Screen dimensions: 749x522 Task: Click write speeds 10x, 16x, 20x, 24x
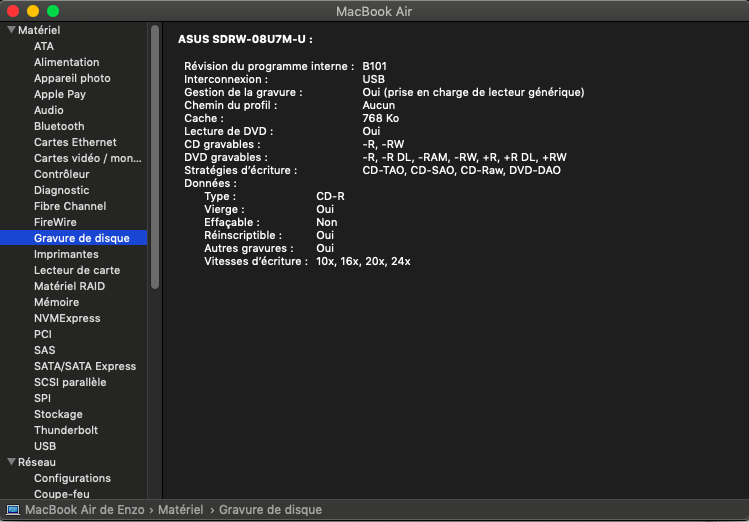pyautogui.click(x=363, y=261)
